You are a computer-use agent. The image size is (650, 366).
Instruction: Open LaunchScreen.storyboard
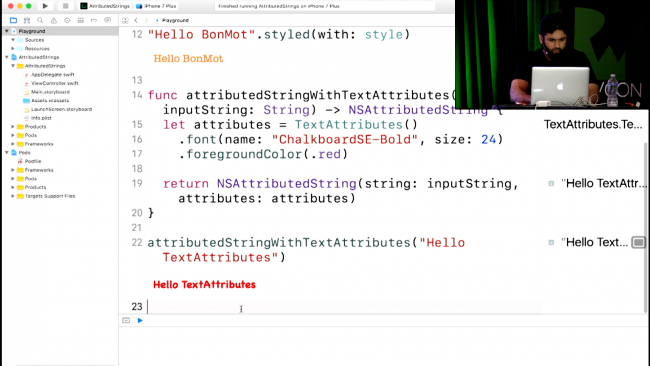61,109
